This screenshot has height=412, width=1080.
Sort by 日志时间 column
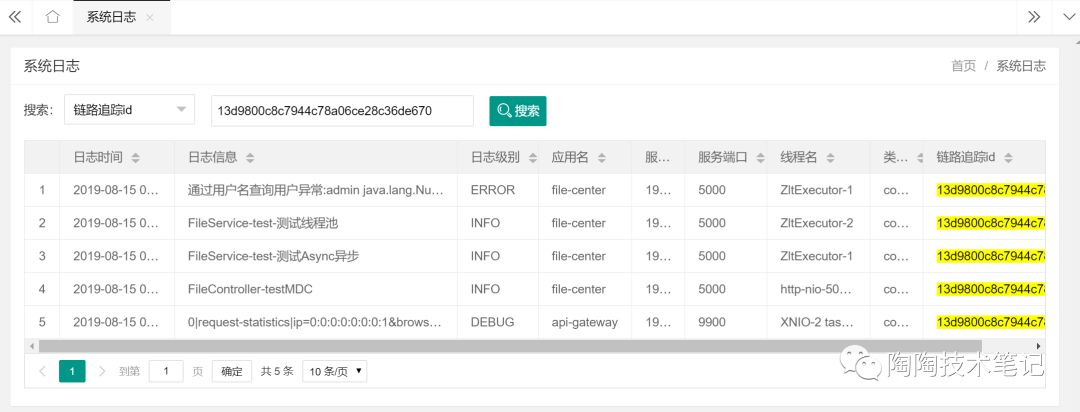click(136, 158)
